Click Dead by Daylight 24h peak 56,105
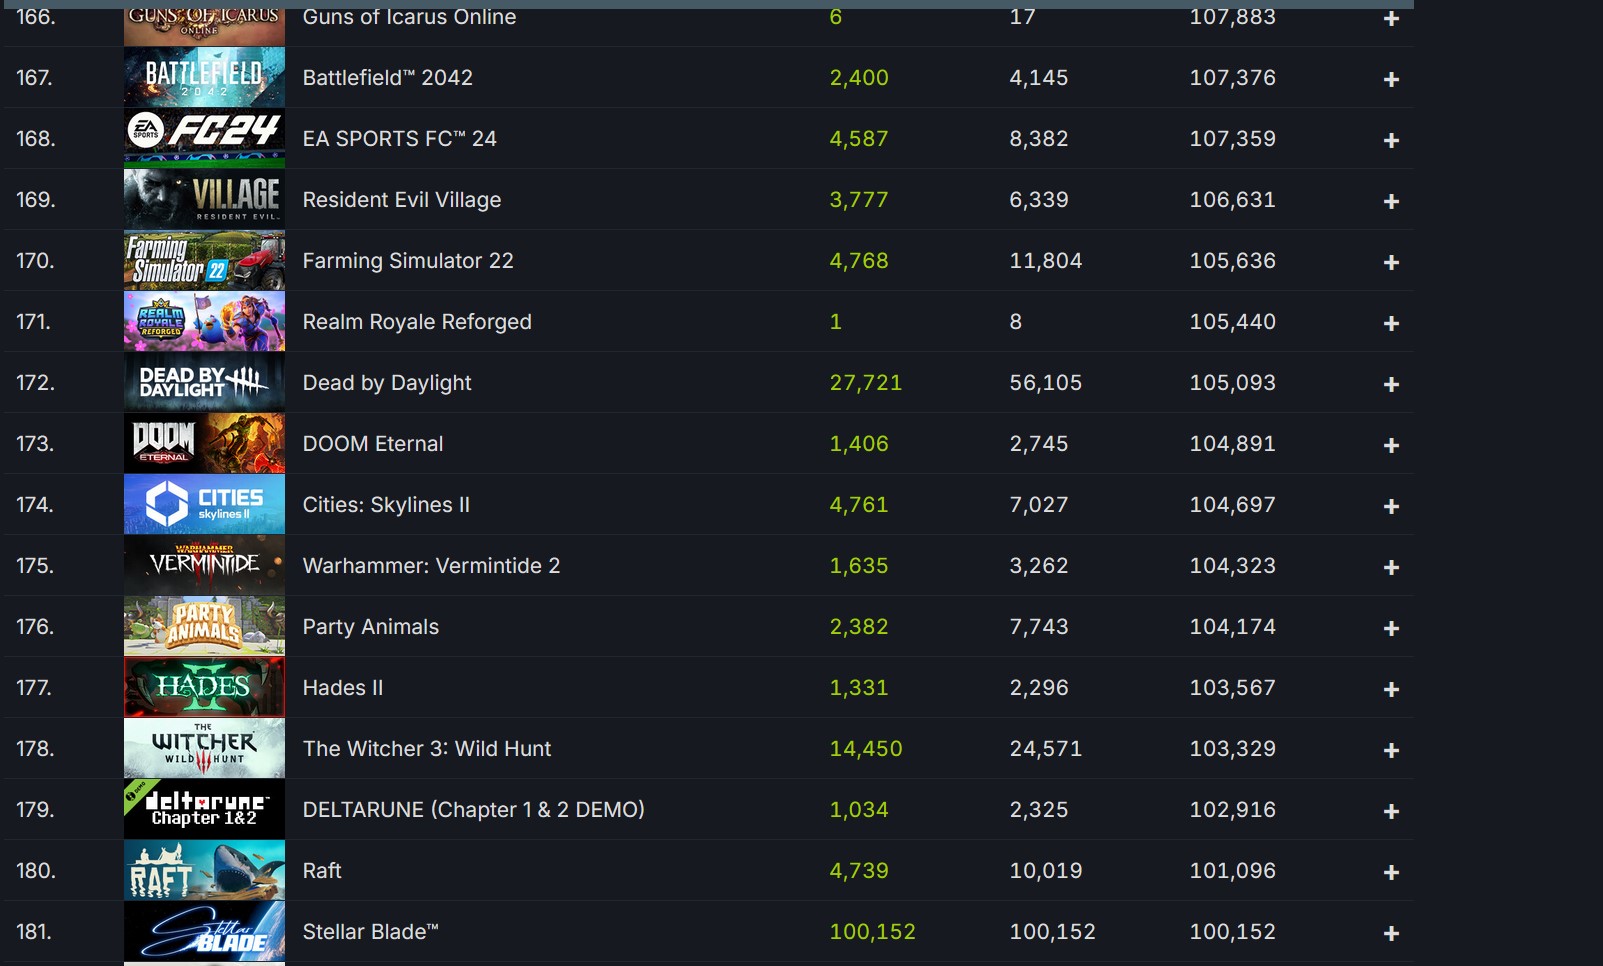Viewport: 1603px width, 966px height. tap(1046, 382)
